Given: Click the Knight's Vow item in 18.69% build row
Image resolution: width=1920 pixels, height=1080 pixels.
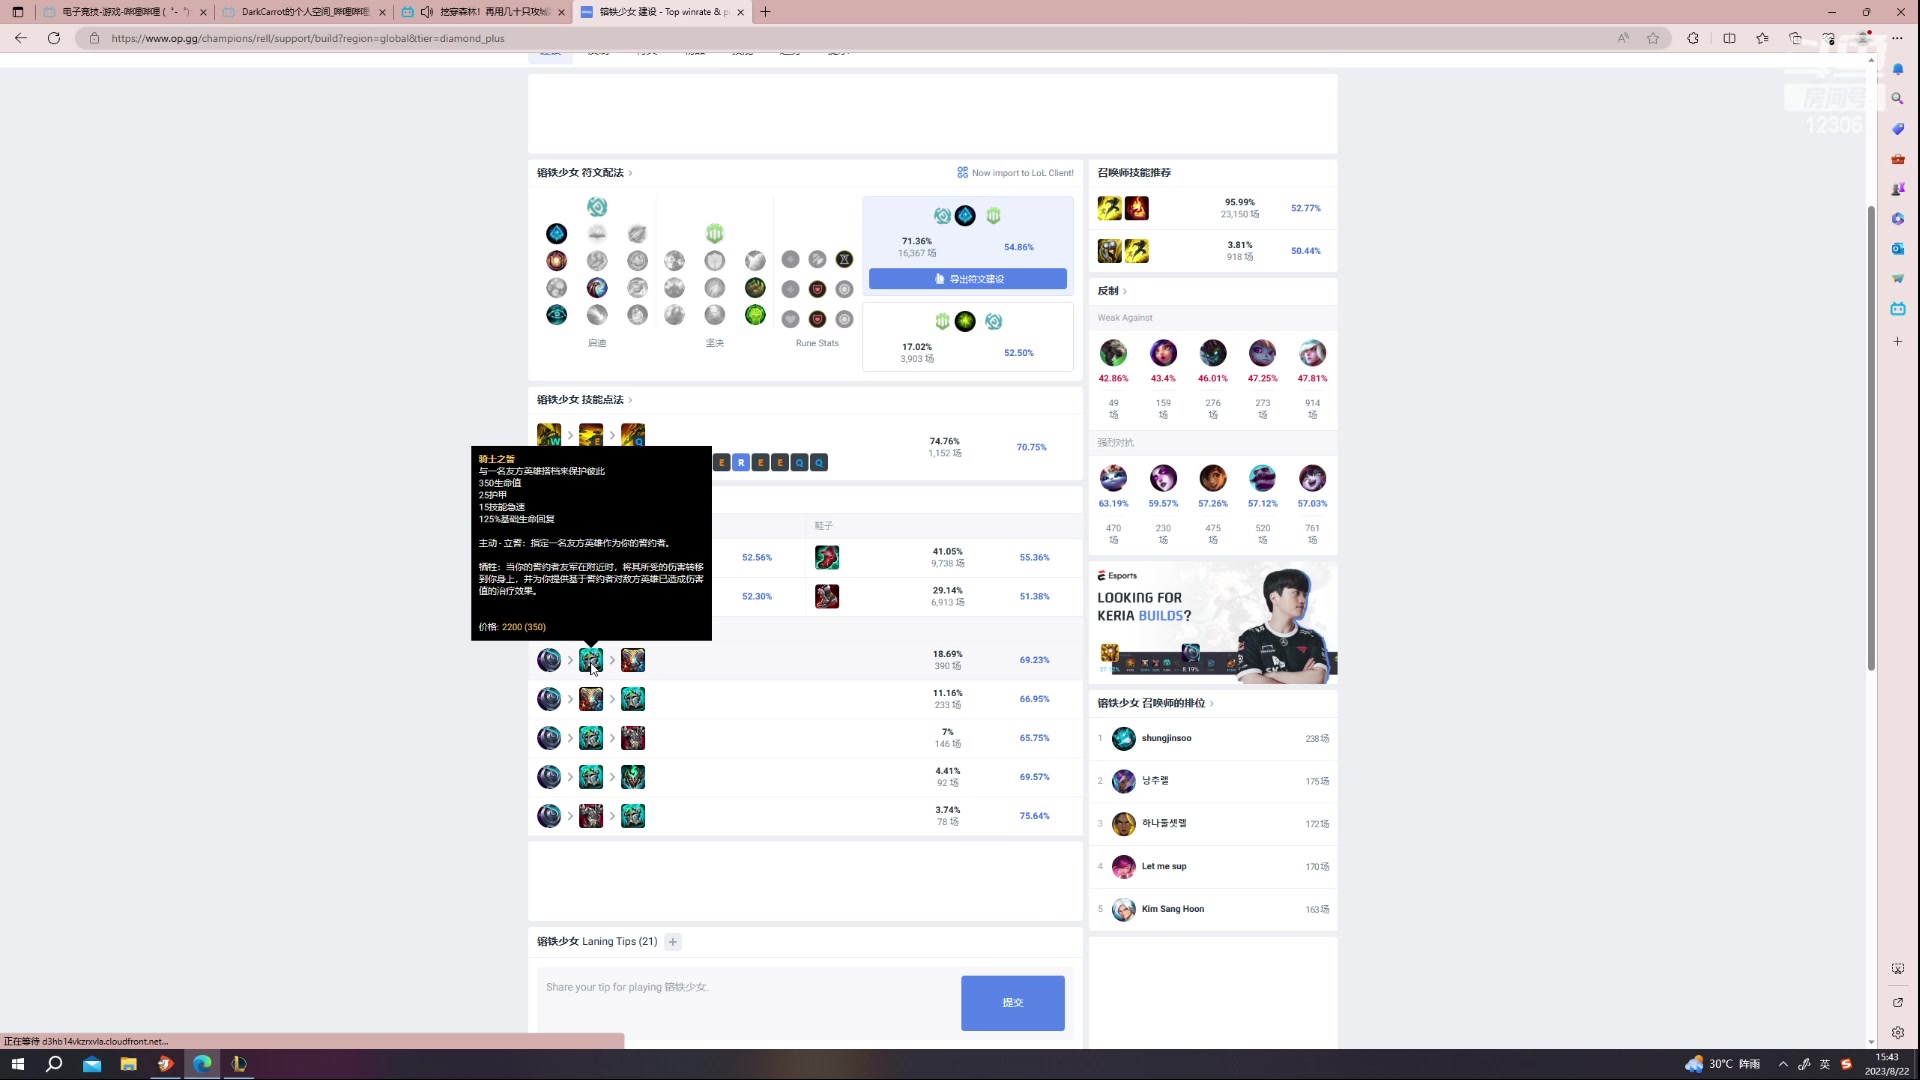Looking at the screenshot, I should [x=591, y=660].
